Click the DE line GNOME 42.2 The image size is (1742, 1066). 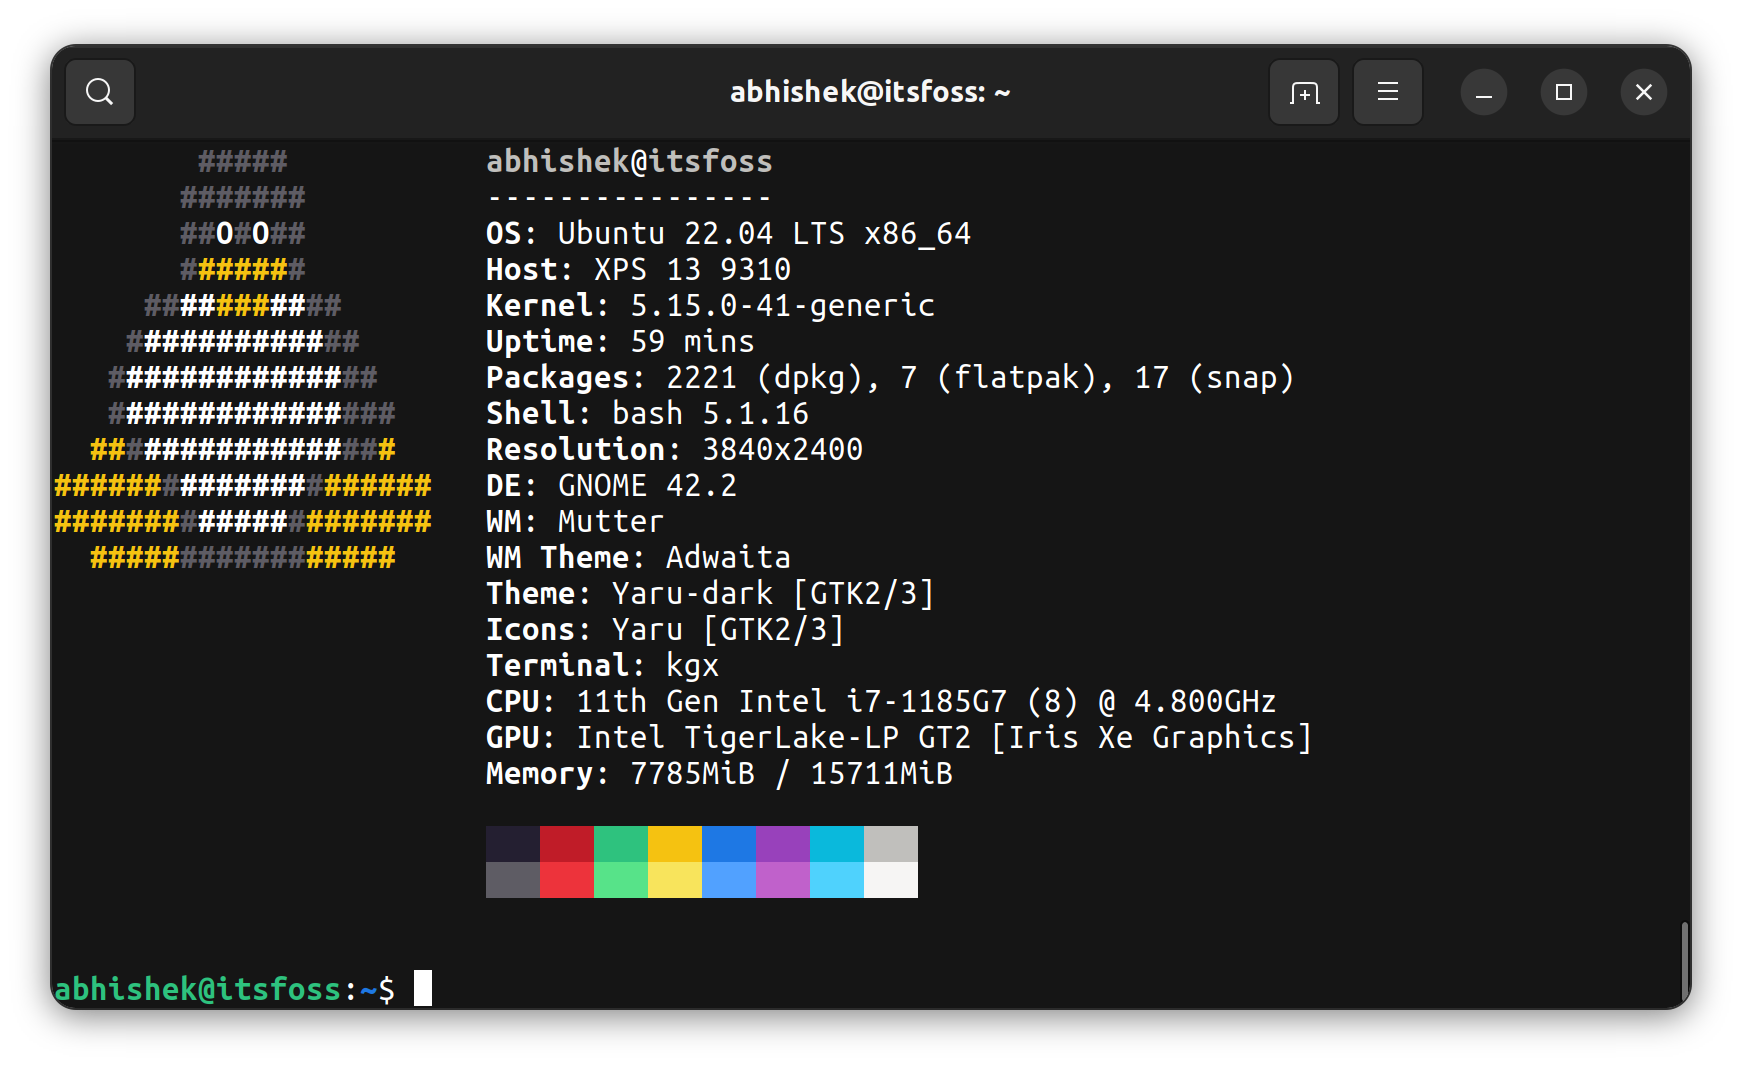click(611, 485)
